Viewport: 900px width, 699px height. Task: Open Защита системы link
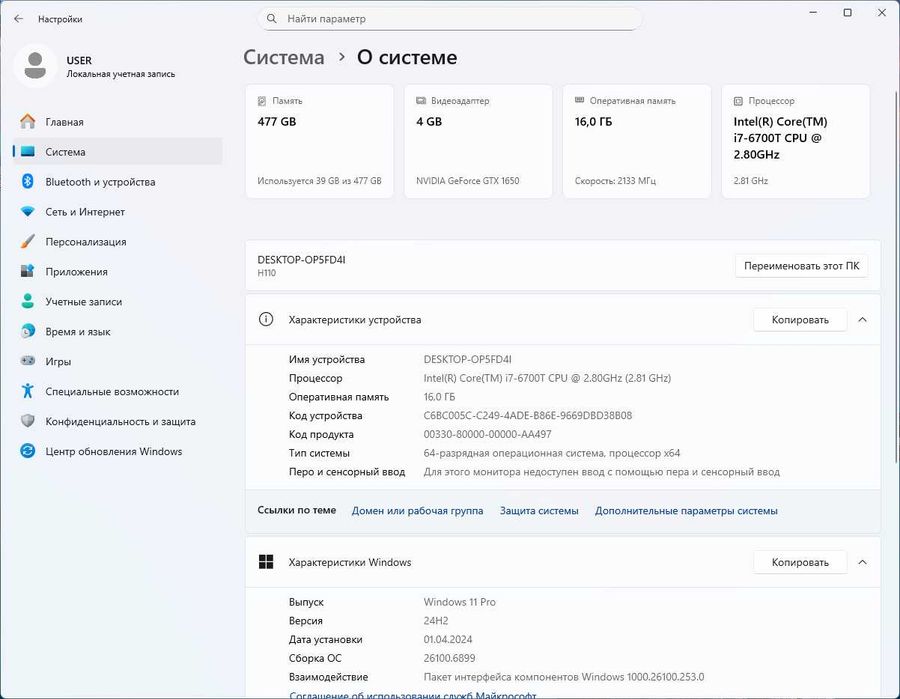(539, 511)
